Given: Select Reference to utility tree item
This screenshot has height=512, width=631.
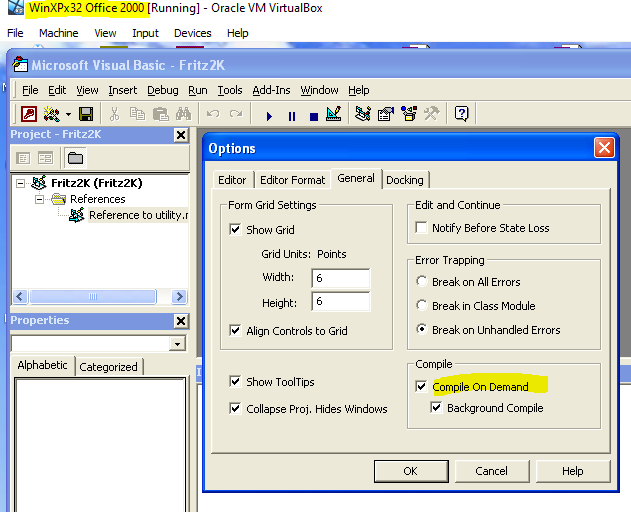Looking at the screenshot, I should (139, 215).
